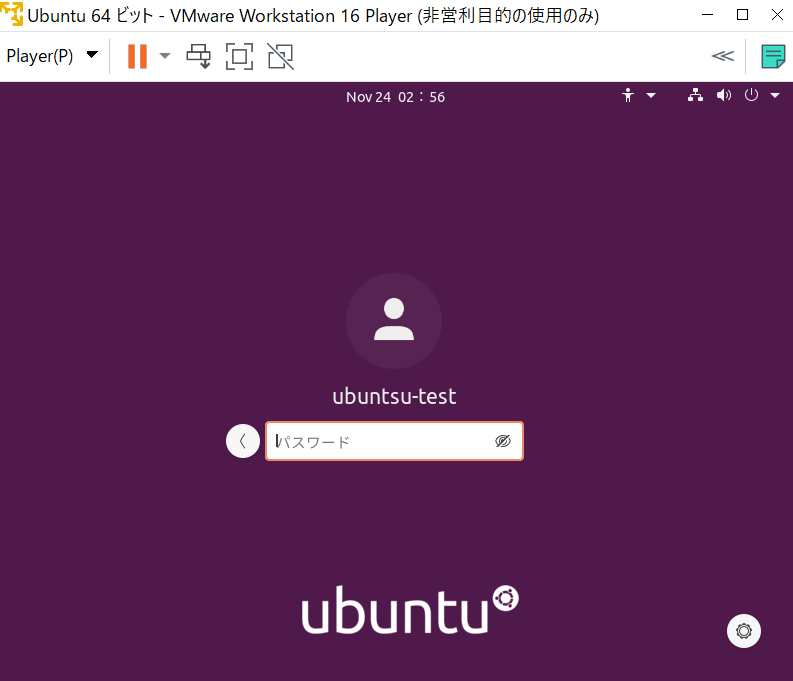
Task: Toggle Unity mode icon
Action: (x=281, y=56)
